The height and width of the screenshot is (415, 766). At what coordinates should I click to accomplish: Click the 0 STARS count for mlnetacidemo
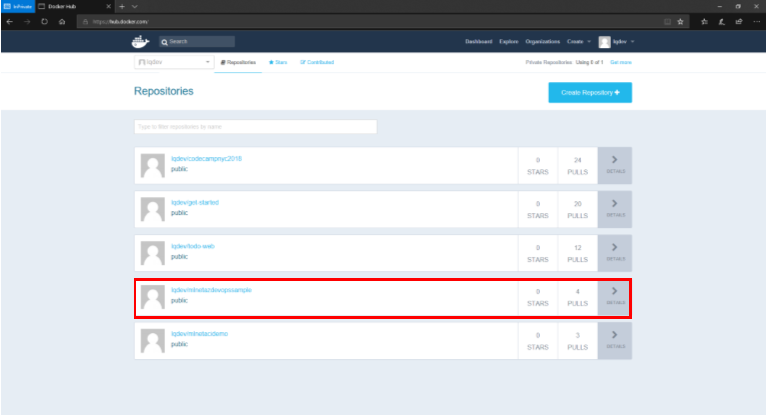[538, 341]
